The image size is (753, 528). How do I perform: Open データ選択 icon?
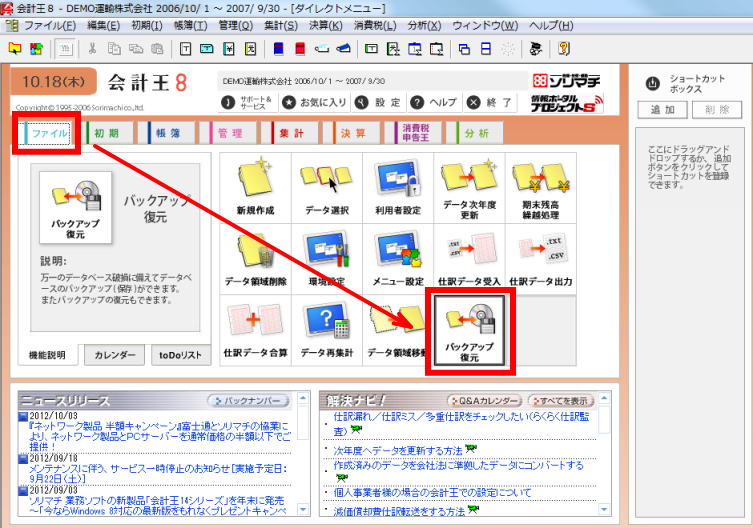coord(326,187)
